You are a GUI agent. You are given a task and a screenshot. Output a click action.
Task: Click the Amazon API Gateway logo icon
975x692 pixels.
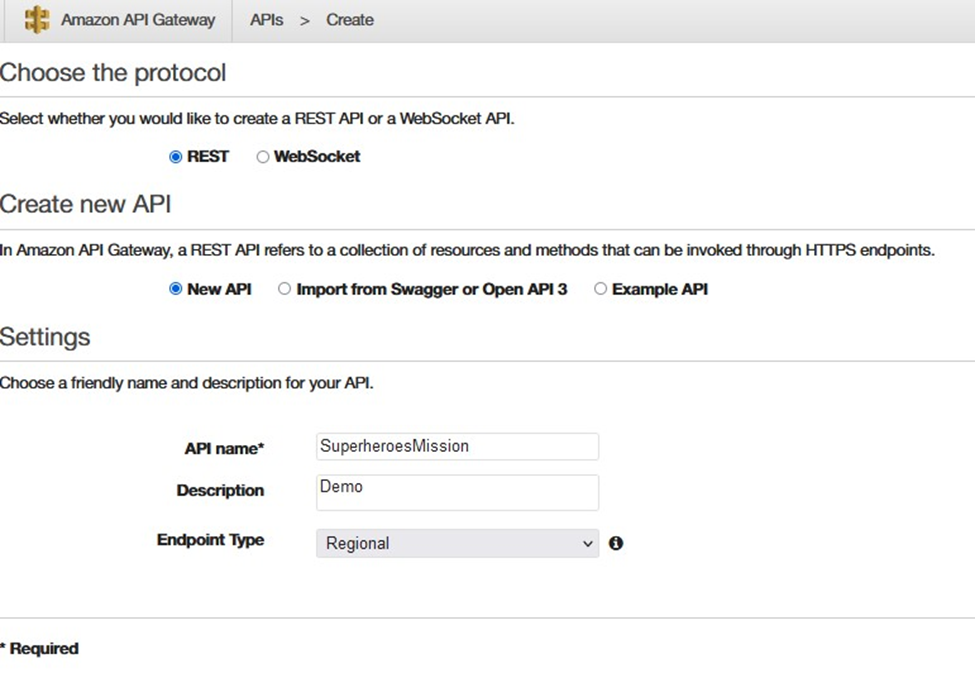[x=37, y=19]
